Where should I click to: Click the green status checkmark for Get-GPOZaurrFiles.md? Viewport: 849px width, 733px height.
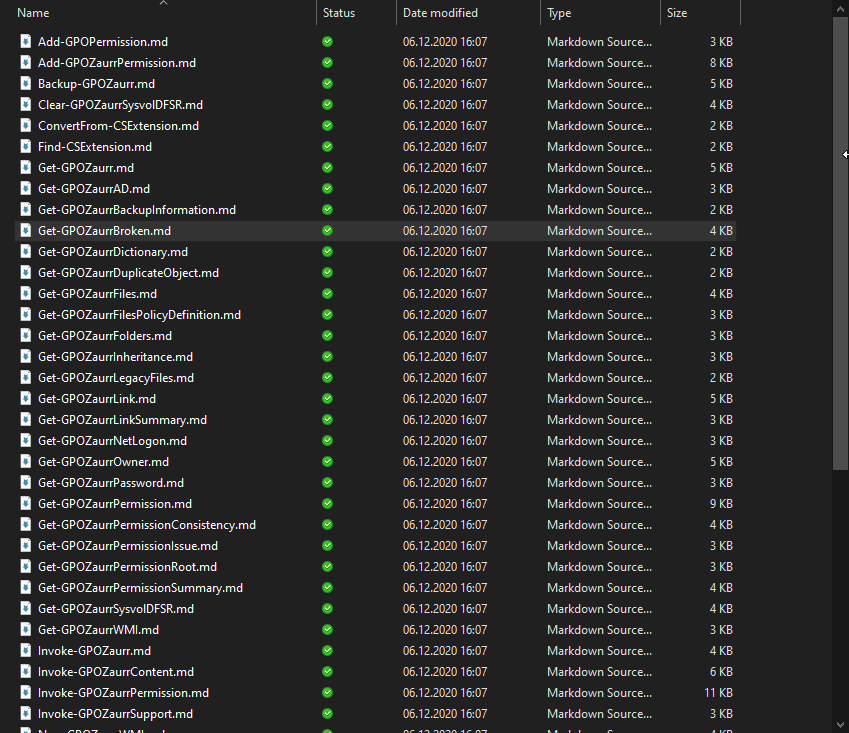pyautogui.click(x=328, y=294)
